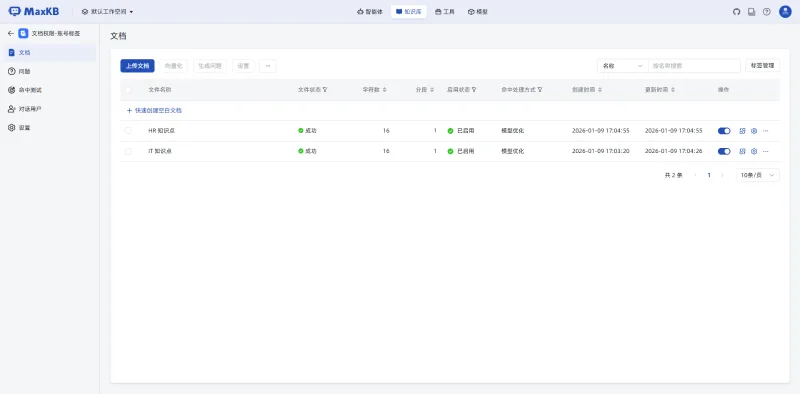This screenshot has width=800, height=394.
Task: Disable the IT 知识点 enable switch
Action: [x=724, y=151]
